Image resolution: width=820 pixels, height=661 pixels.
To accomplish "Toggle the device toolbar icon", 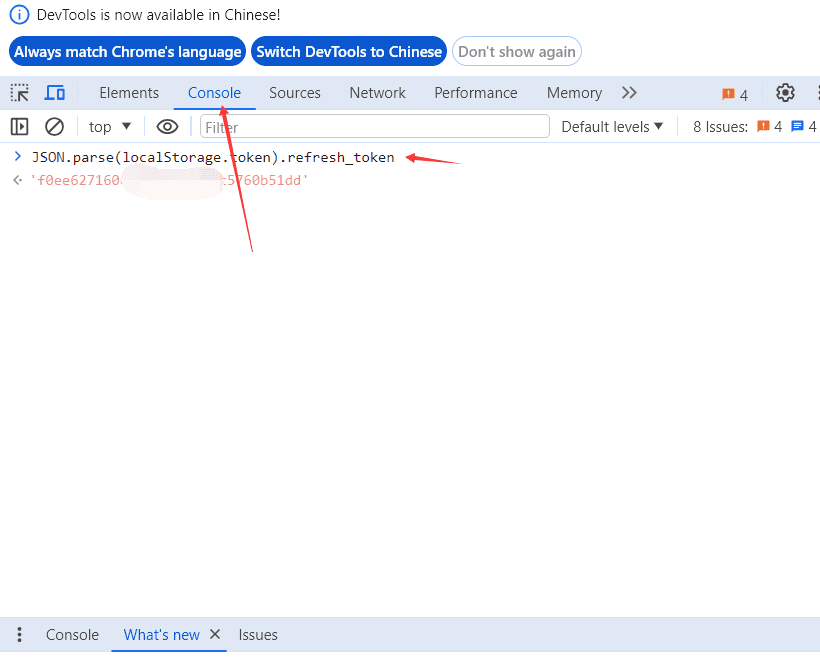I will point(55,93).
